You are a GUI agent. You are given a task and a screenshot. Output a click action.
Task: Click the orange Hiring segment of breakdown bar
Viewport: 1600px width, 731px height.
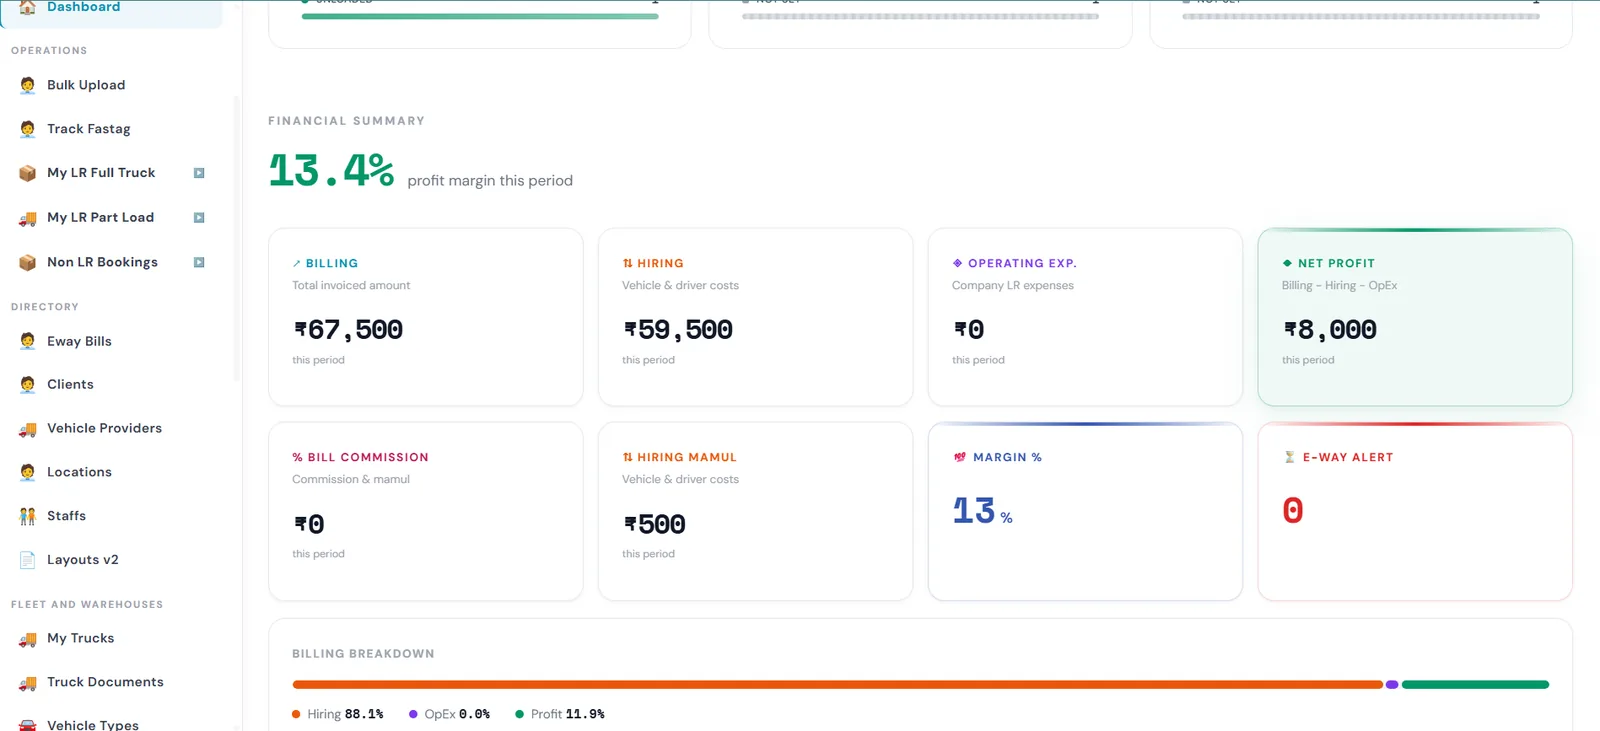(837, 685)
